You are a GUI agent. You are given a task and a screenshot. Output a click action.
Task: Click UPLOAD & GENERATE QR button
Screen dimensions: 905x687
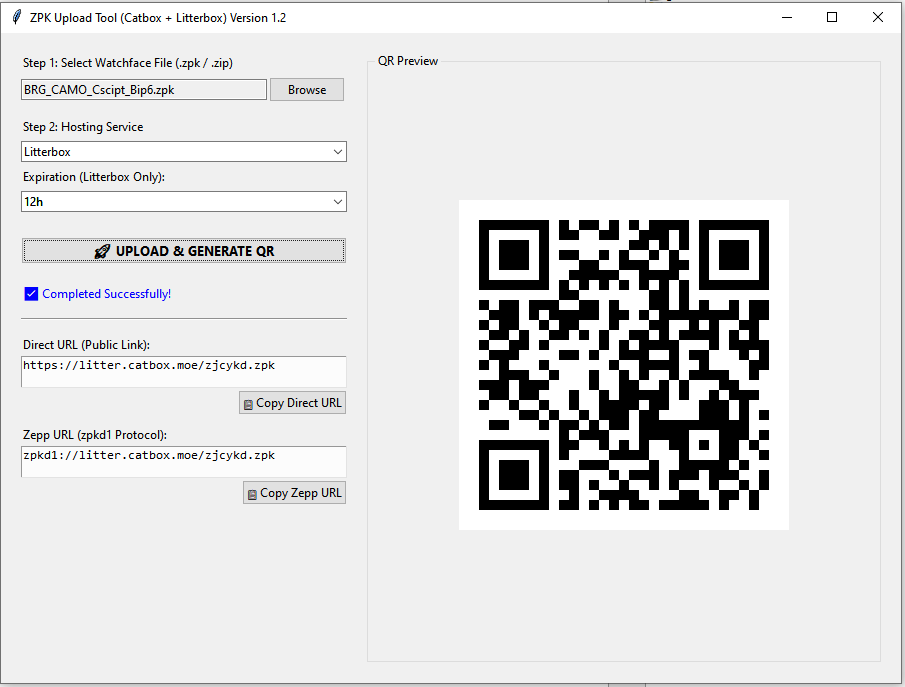coord(184,251)
